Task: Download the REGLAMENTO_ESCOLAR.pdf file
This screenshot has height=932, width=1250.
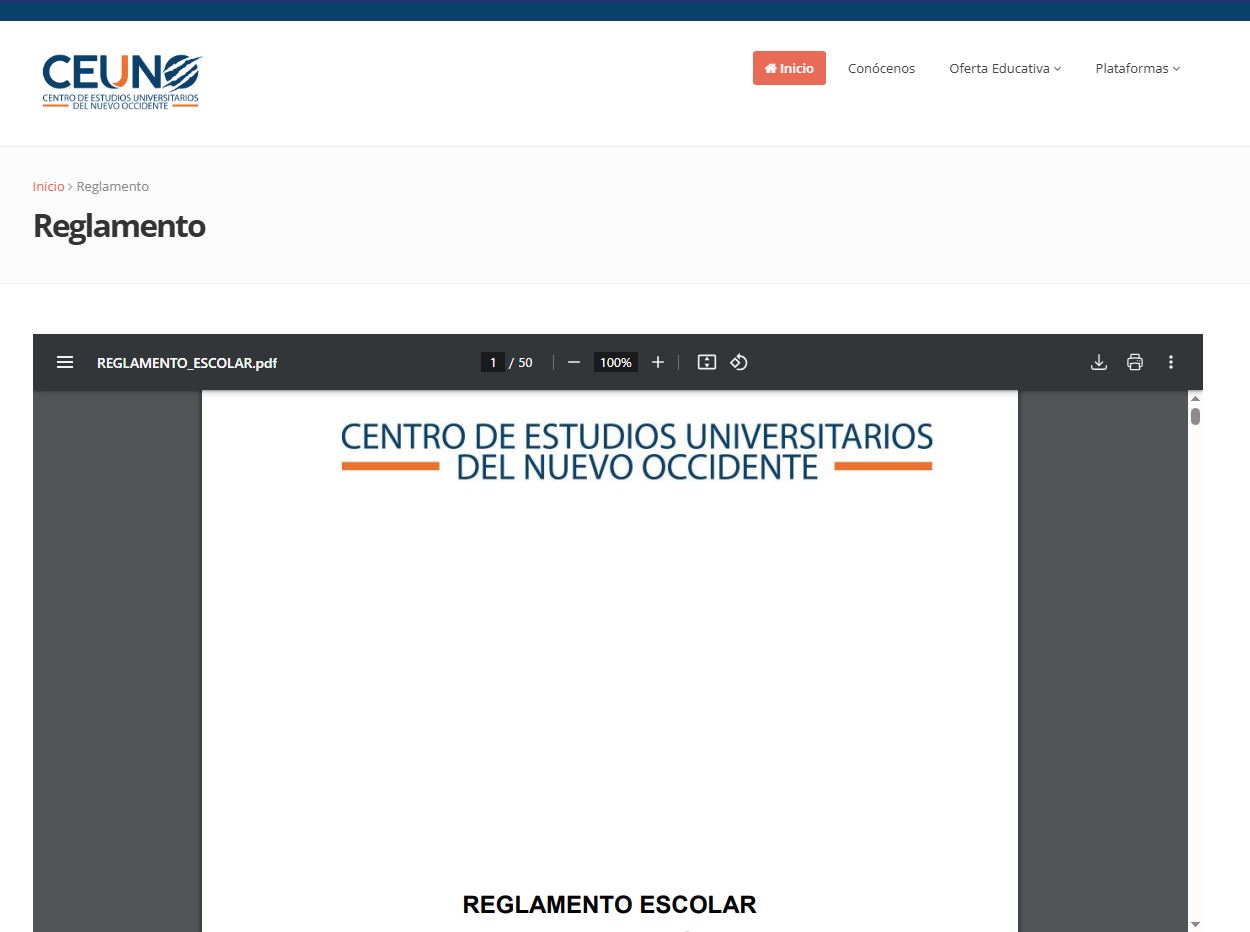Action: (1098, 362)
